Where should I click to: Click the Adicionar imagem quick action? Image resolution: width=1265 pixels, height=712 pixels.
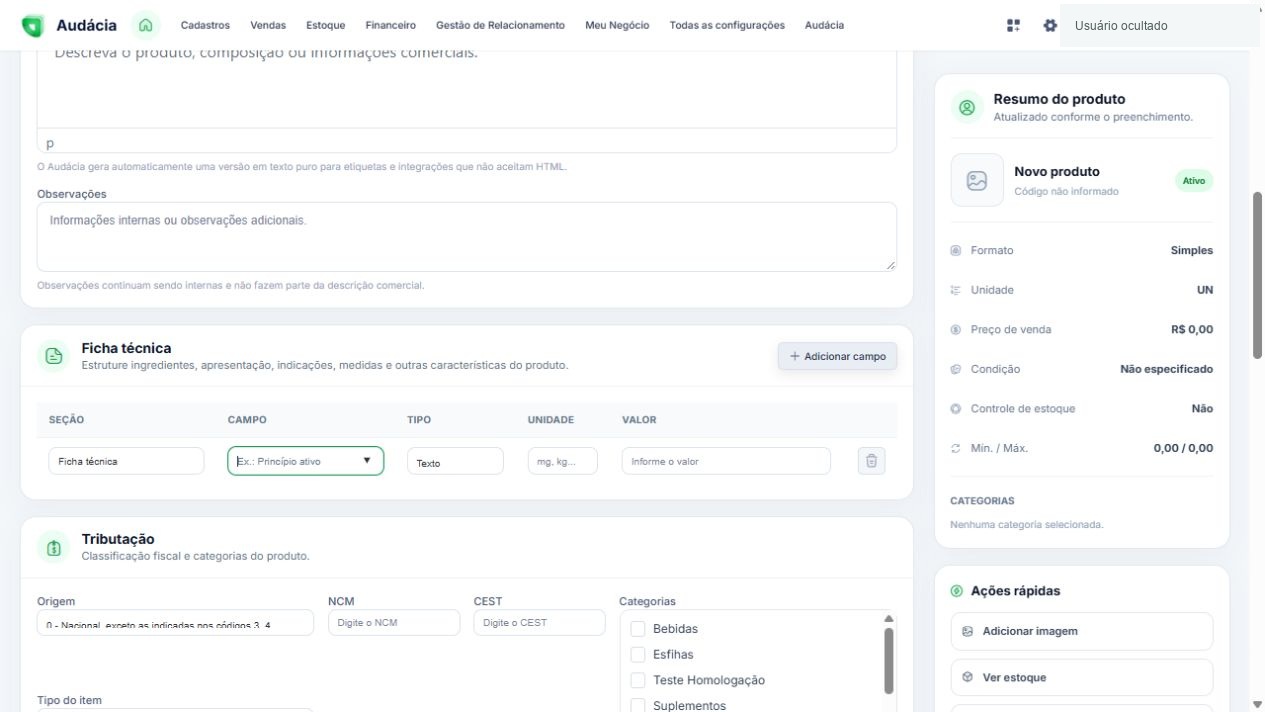point(1081,632)
